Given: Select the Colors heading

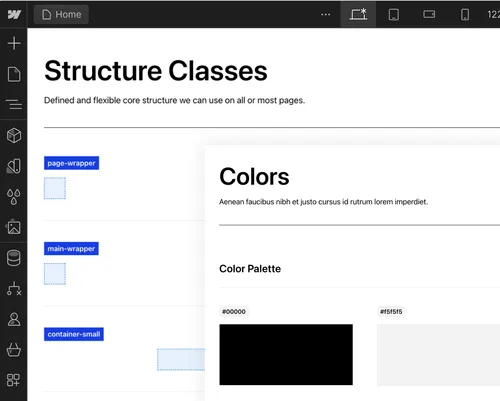Looking at the screenshot, I should point(254,177).
